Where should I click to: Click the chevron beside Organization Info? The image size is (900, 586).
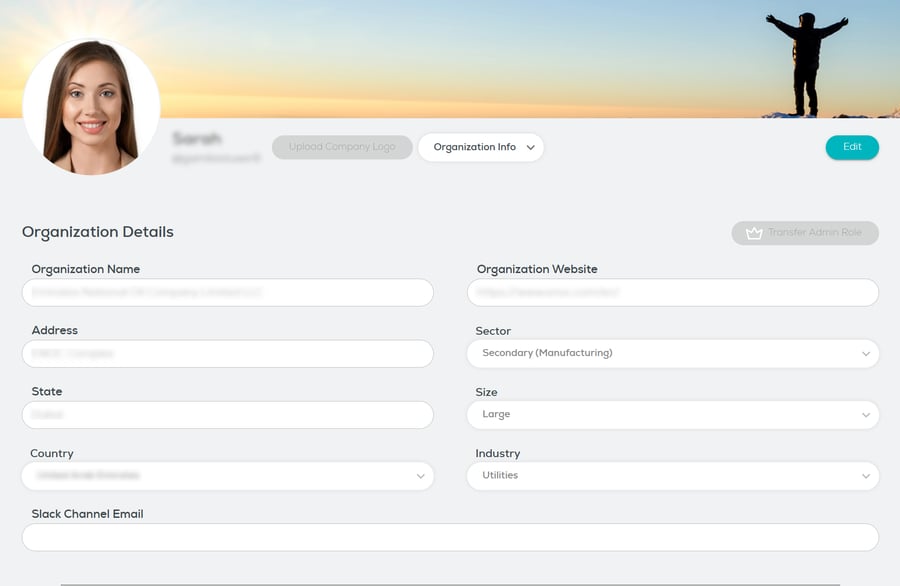pos(533,147)
